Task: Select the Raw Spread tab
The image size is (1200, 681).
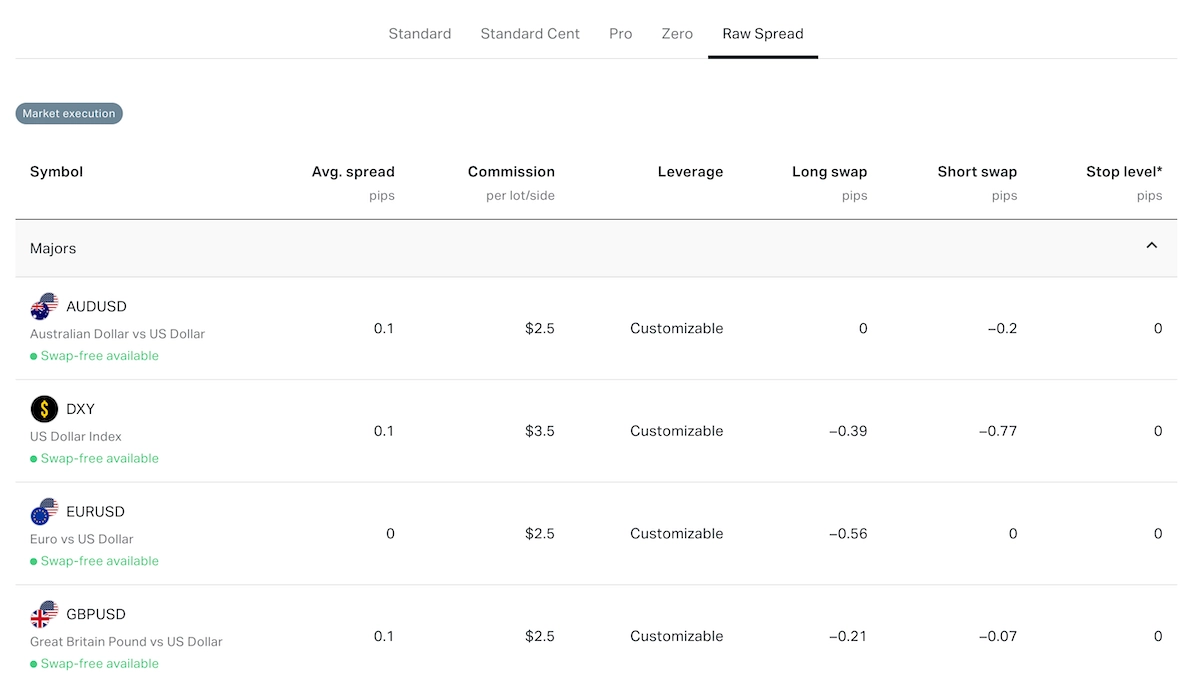Action: (x=763, y=34)
